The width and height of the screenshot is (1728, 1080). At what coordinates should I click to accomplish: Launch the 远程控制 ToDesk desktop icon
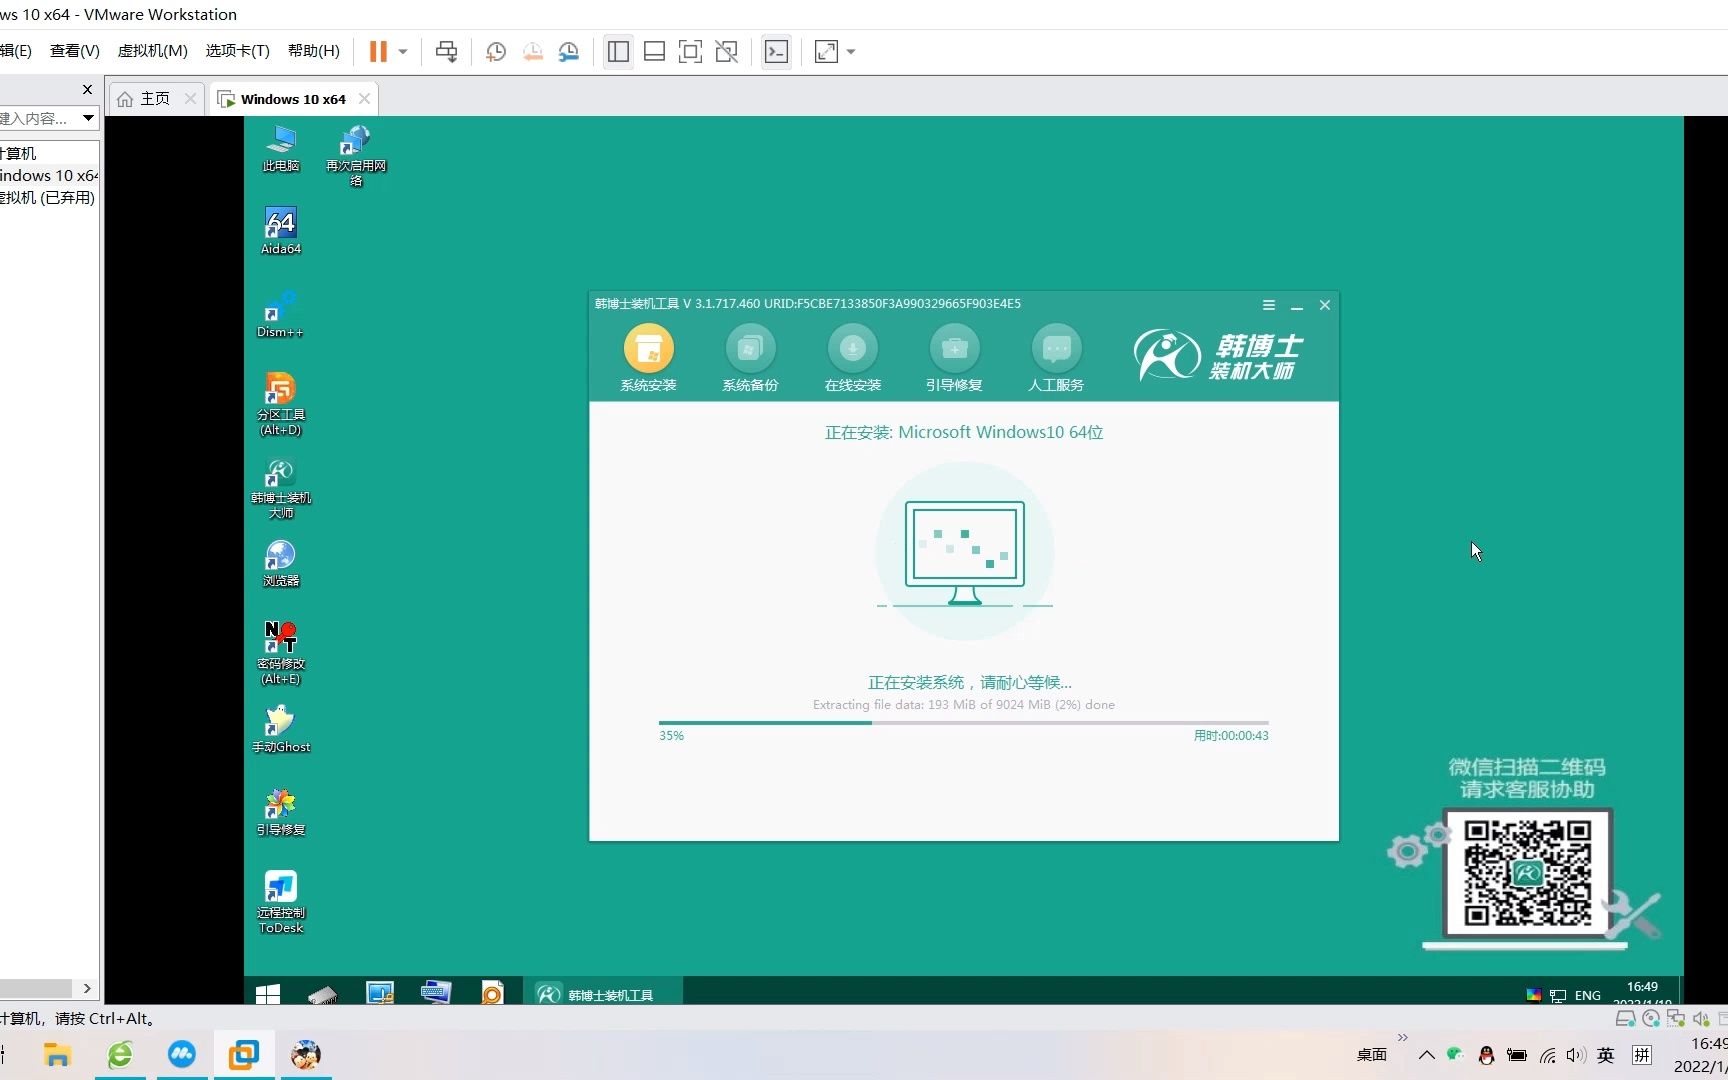[x=281, y=902]
